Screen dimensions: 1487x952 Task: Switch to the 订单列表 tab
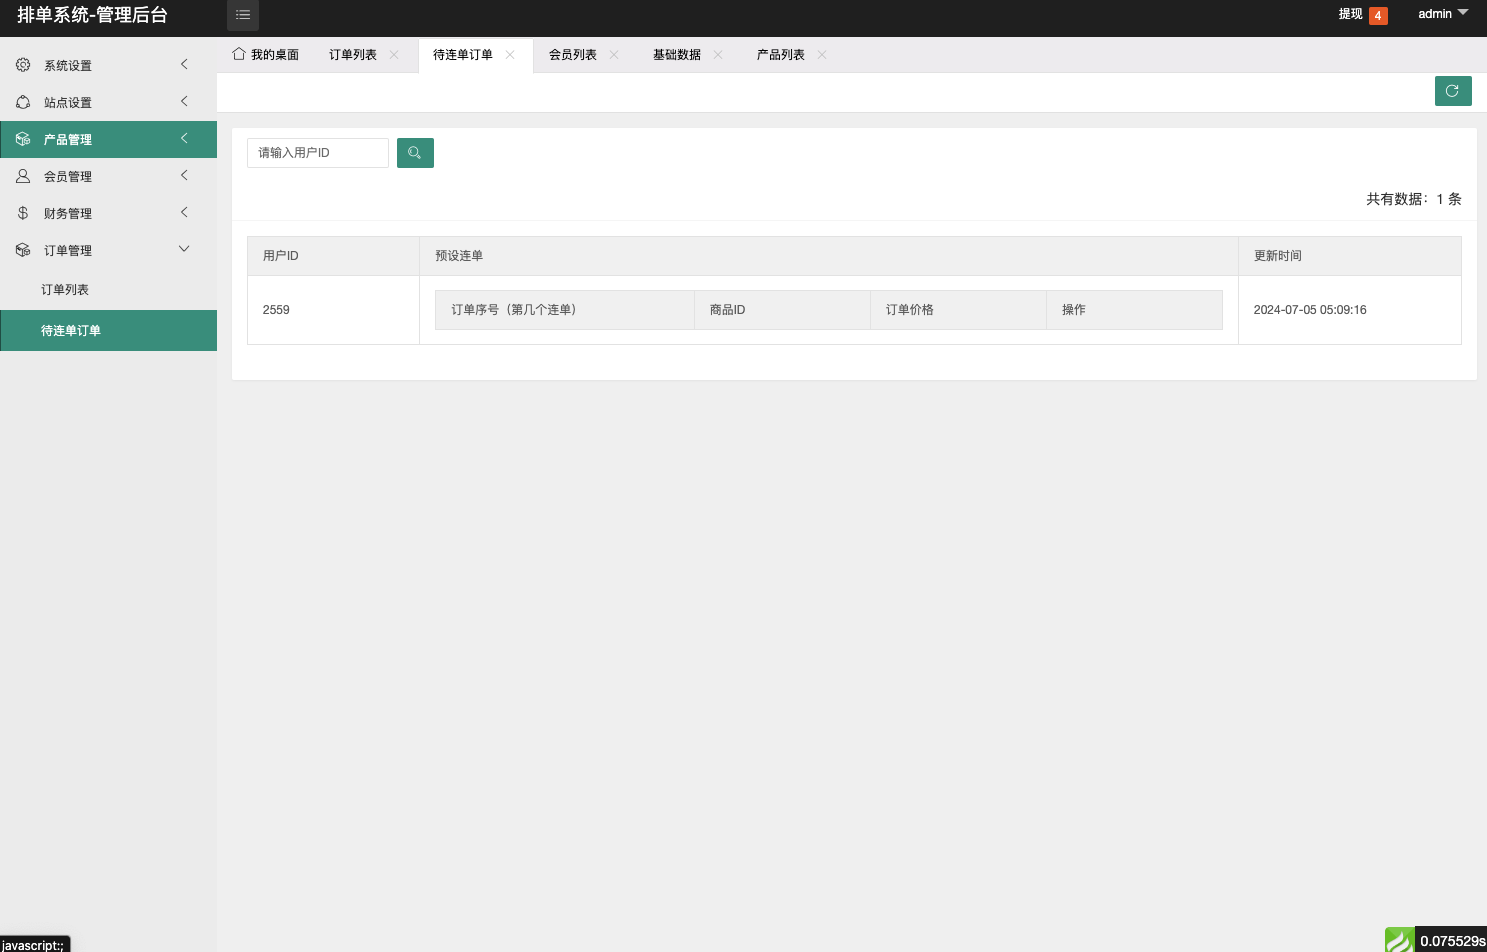point(353,55)
